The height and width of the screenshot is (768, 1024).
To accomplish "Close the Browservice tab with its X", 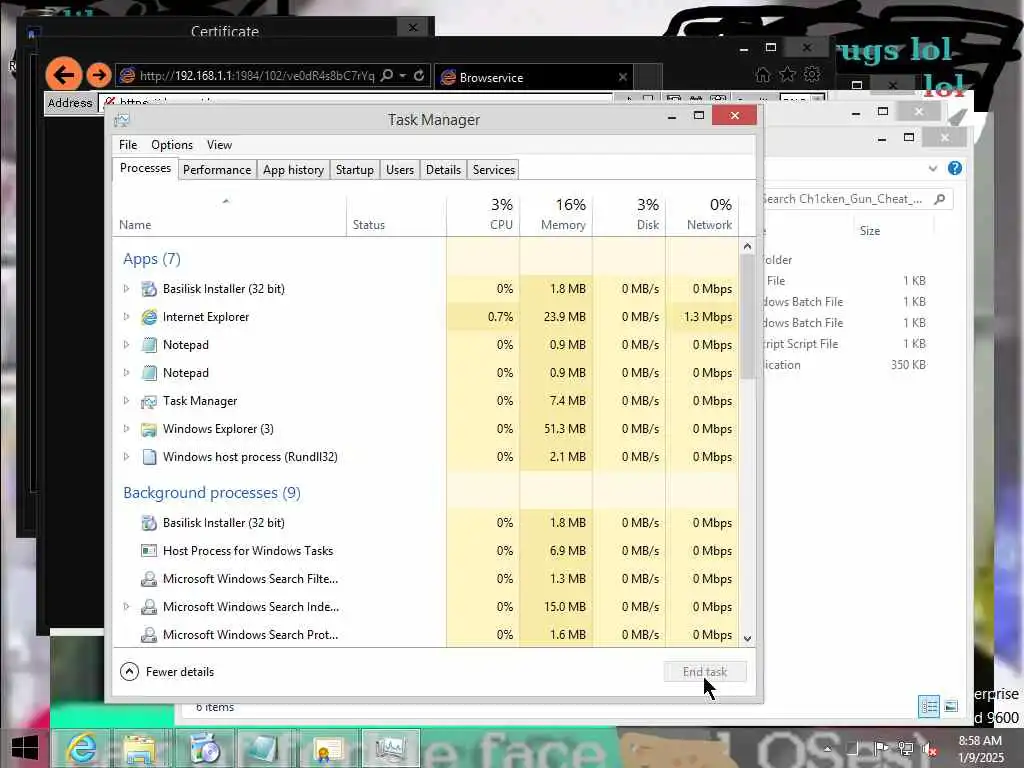I will [x=622, y=77].
